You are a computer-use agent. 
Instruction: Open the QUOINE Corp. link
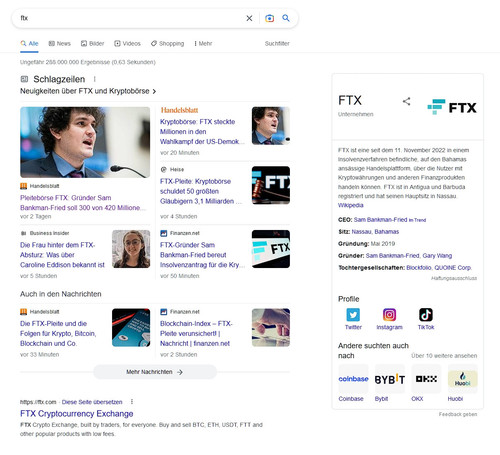click(x=453, y=268)
